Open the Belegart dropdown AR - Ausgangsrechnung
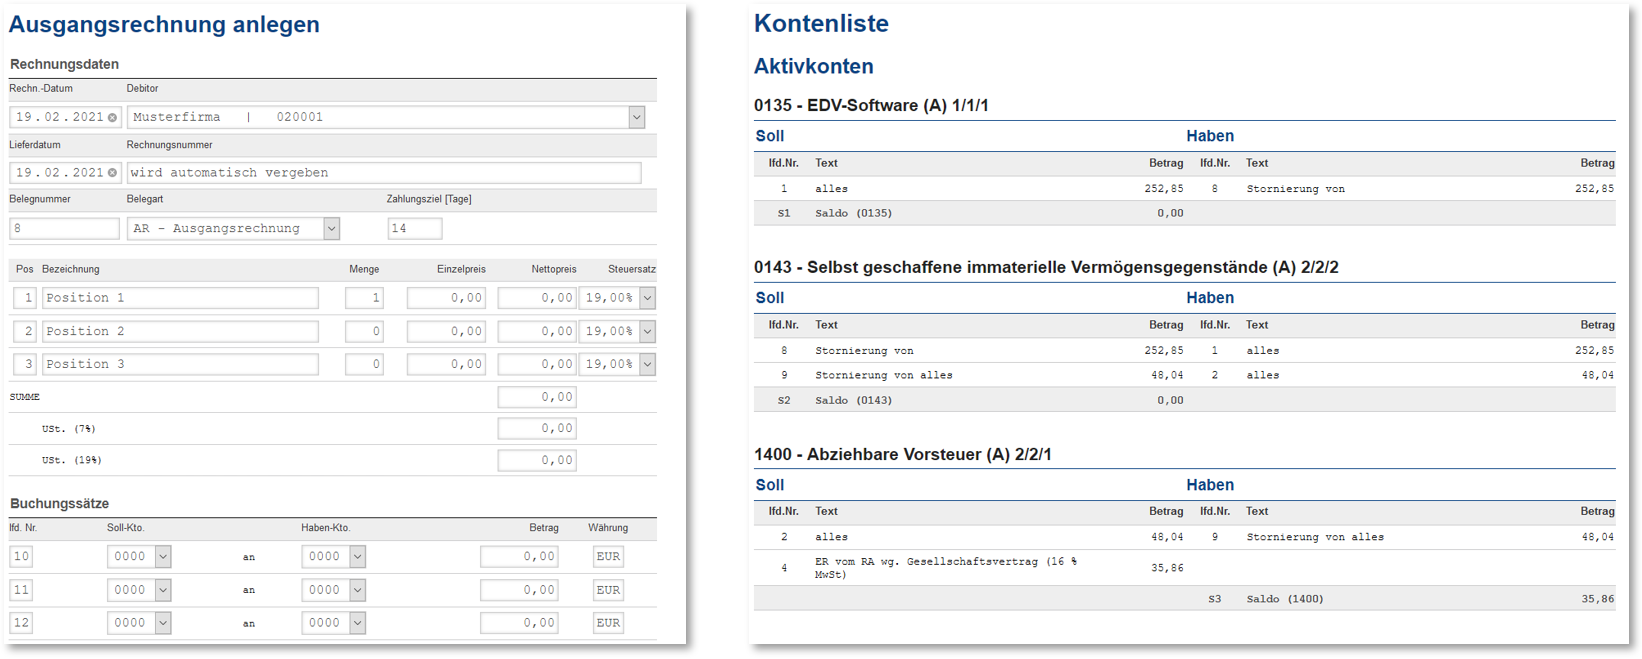1642x659 pixels. [331, 228]
